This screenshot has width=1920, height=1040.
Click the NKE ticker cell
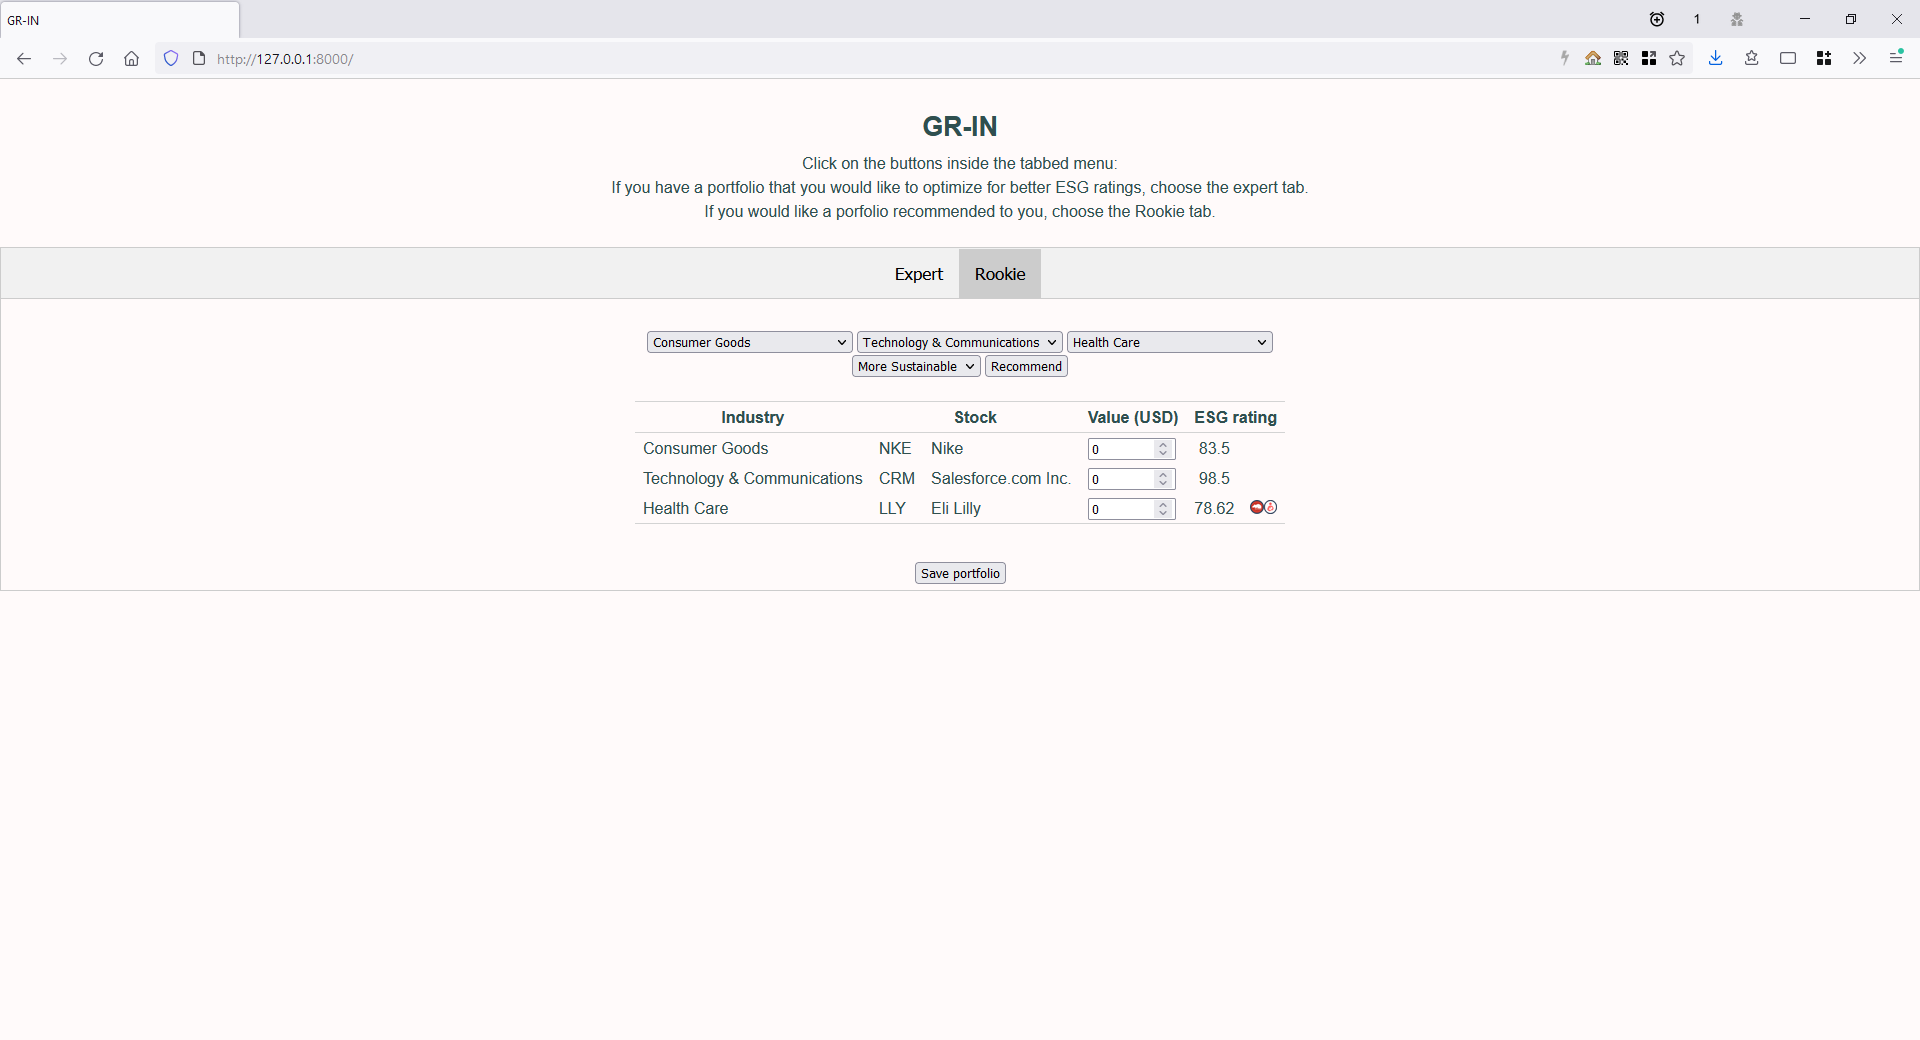[895, 448]
